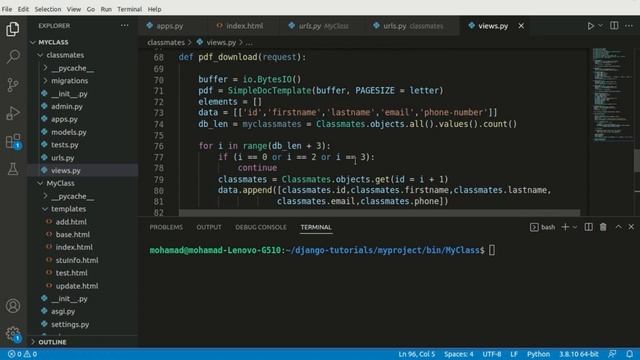Split the editor to the right
This screenshot has width=640, height=360.
614,26
